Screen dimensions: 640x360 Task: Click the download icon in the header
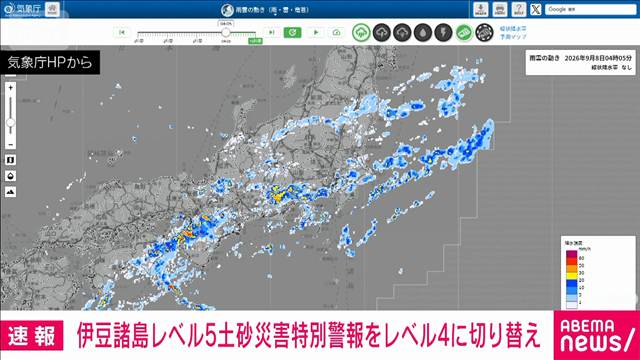point(481,9)
